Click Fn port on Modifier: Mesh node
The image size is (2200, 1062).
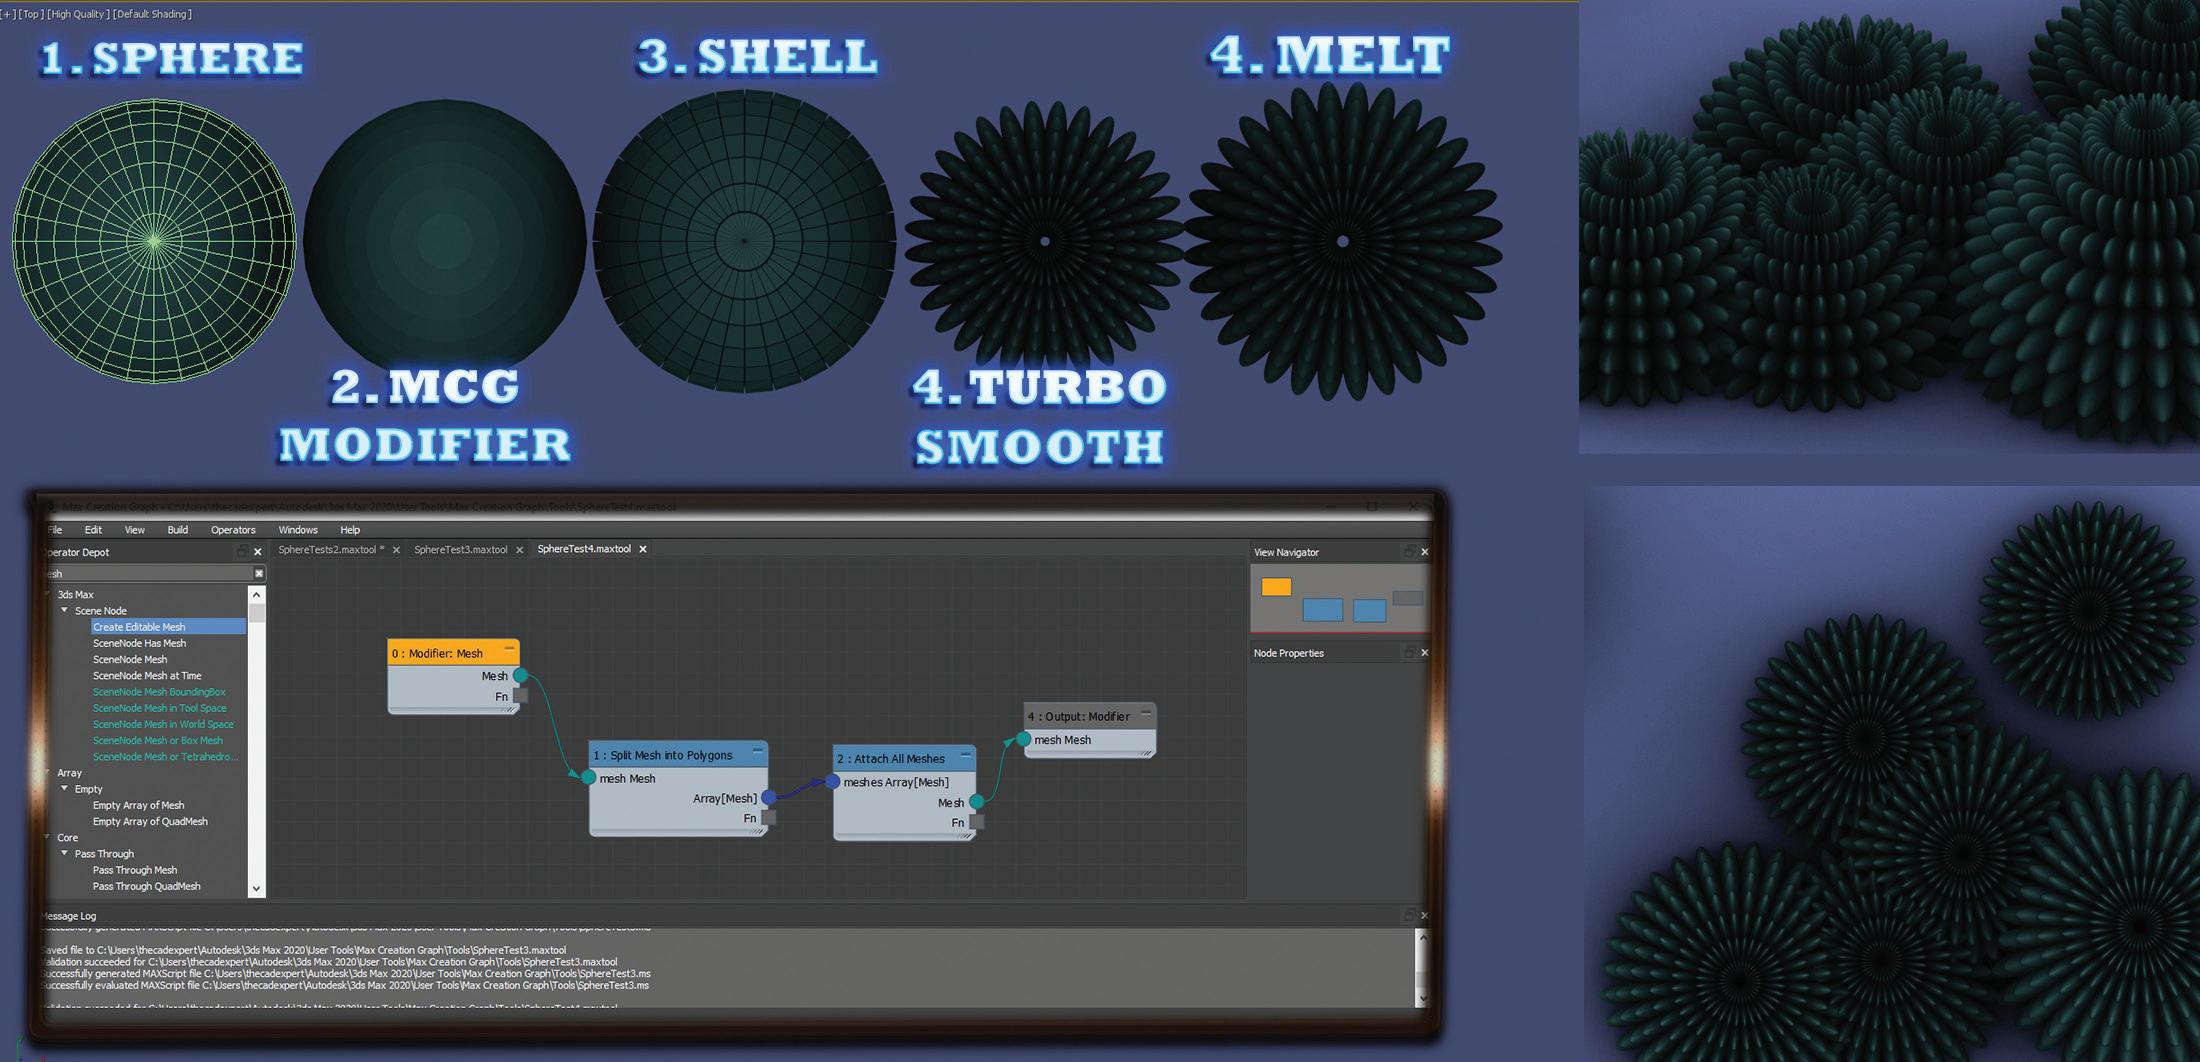(520, 696)
